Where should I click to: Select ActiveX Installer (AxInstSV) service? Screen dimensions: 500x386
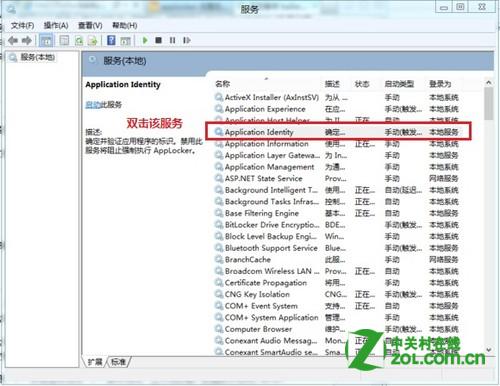tap(337, 97)
